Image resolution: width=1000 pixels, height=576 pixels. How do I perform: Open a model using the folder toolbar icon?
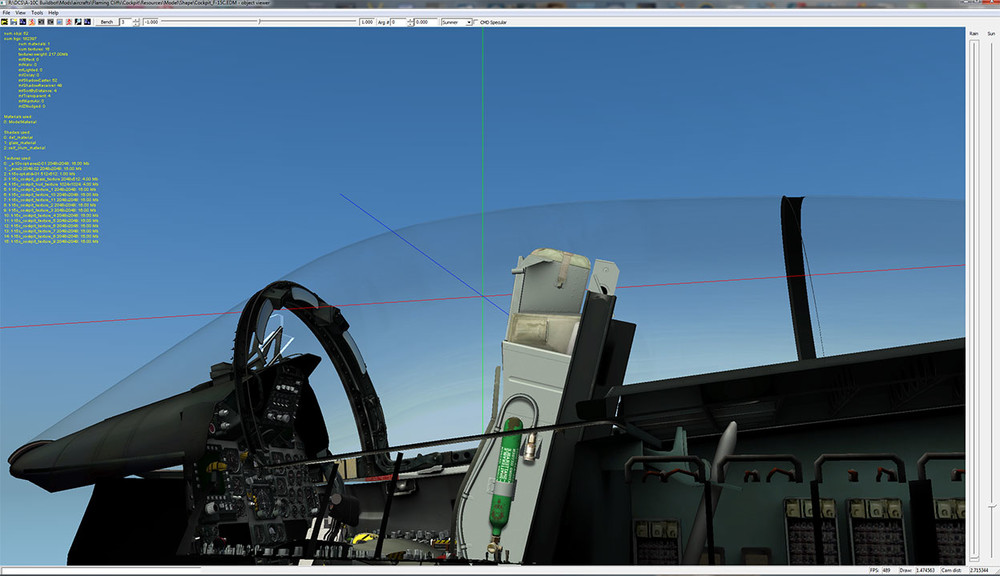[x=5, y=21]
